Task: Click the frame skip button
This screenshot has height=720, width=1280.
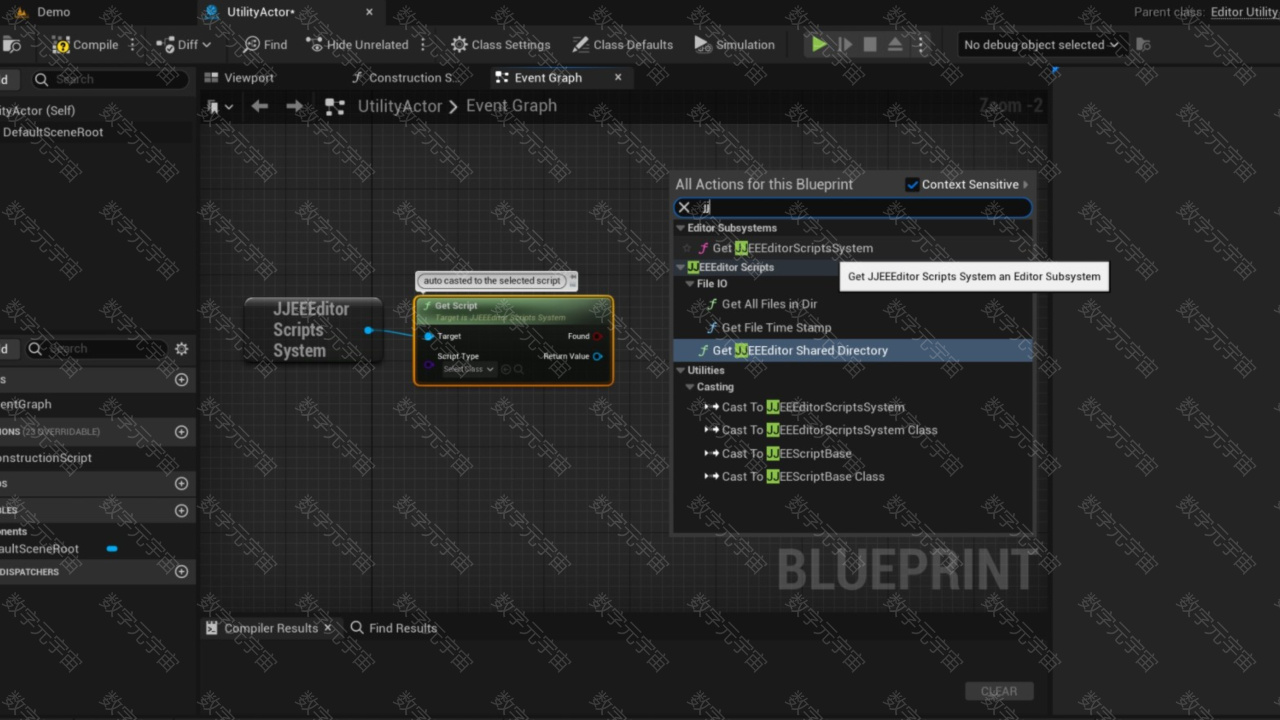Action: click(x=845, y=44)
